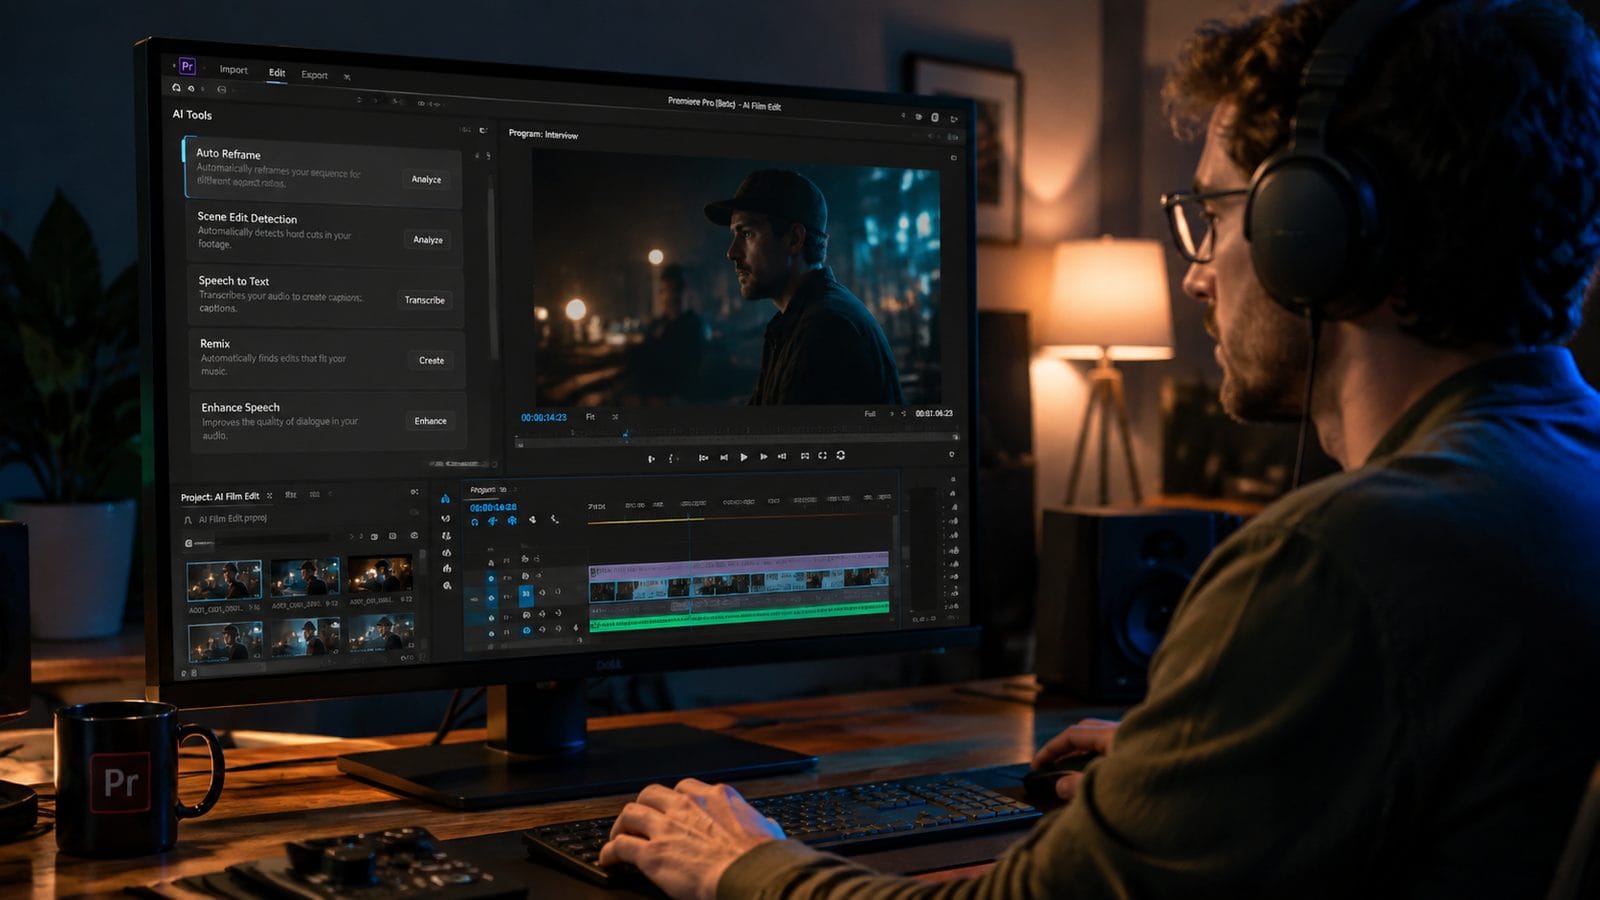Select the Remix card title
Screen dimensions: 1600x900
(215, 343)
